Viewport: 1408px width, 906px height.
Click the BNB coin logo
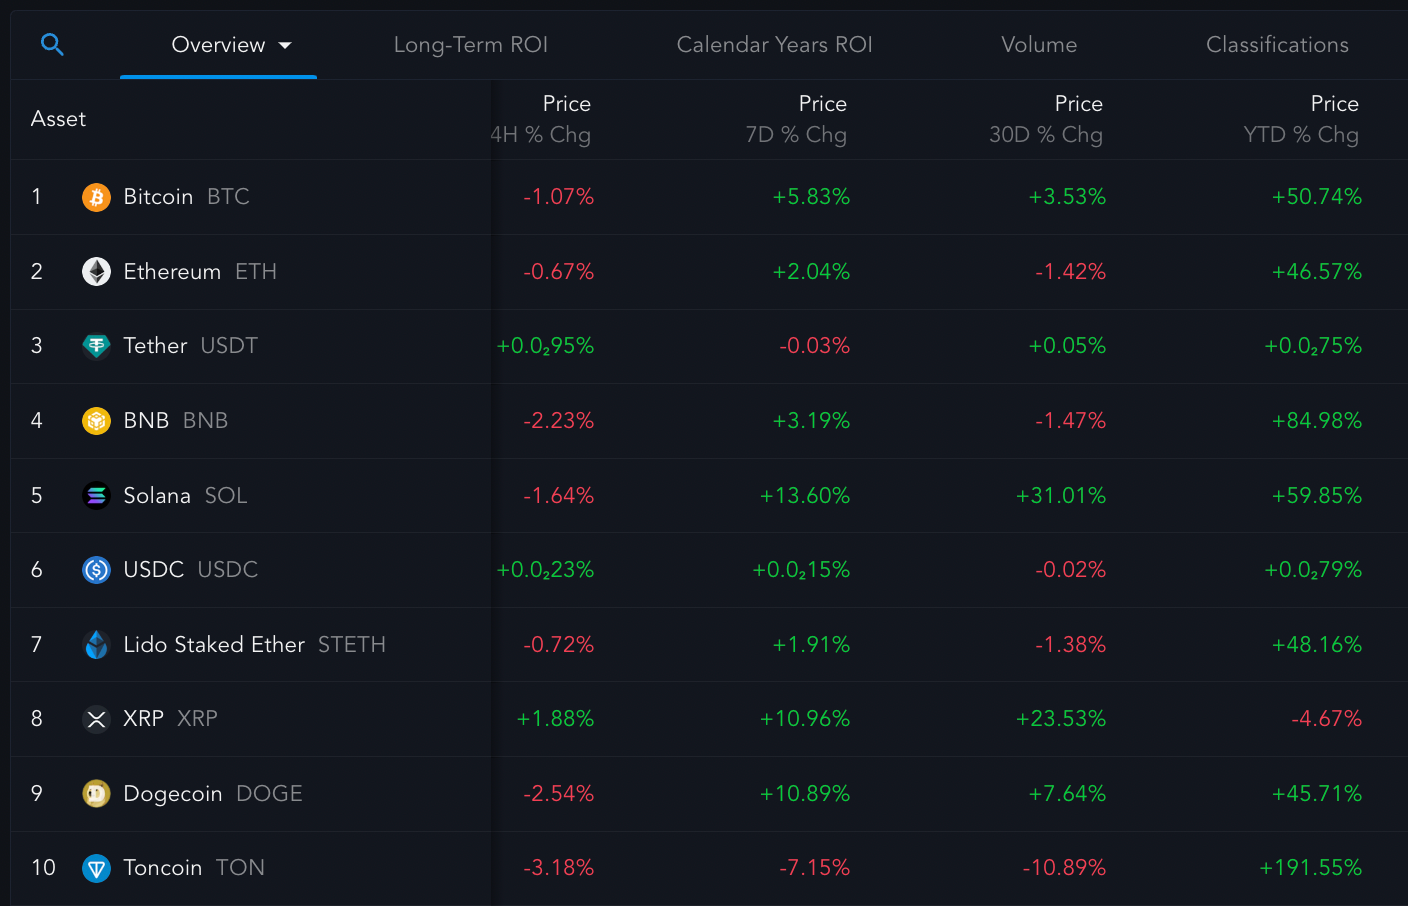pos(96,421)
